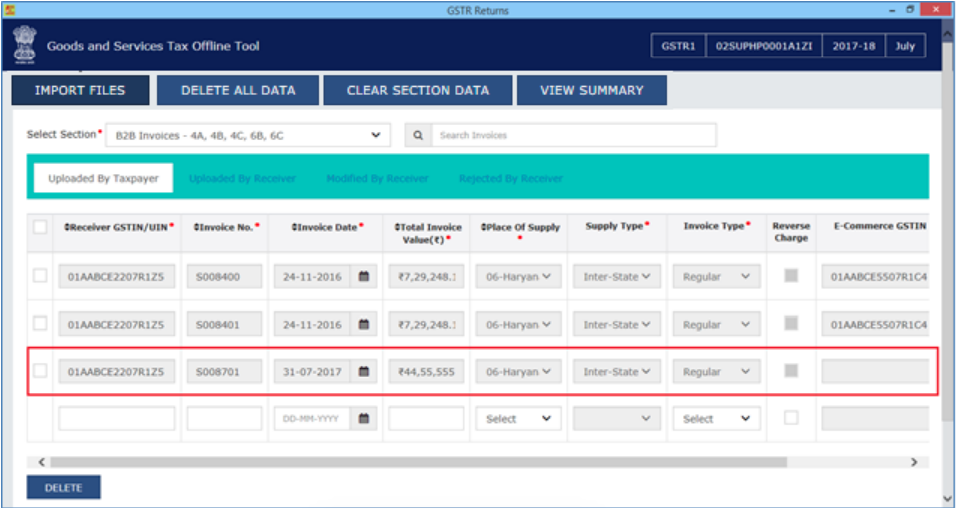The image size is (956, 509).
Task: Click horizontal scrollbar left arrow
Action: [41, 462]
